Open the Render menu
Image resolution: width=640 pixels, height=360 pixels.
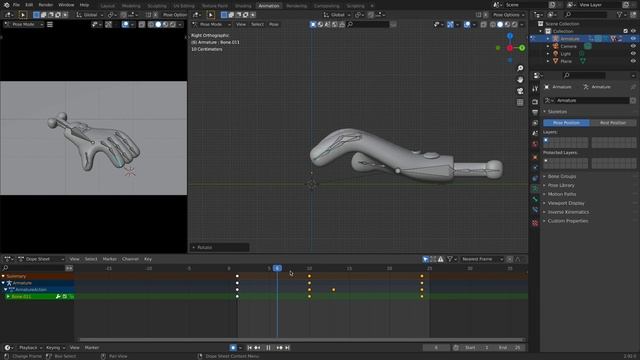coord(45,5)
